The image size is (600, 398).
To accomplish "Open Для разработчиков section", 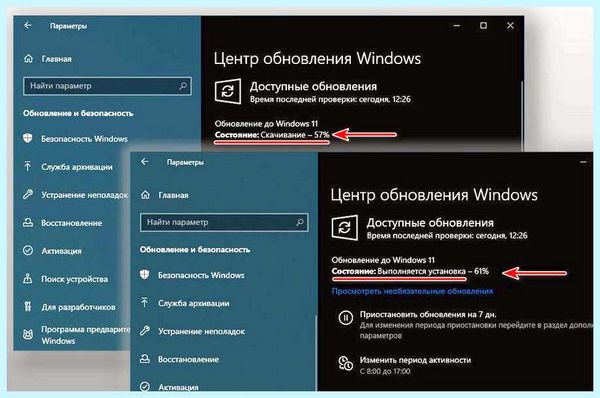I will 78,307.
